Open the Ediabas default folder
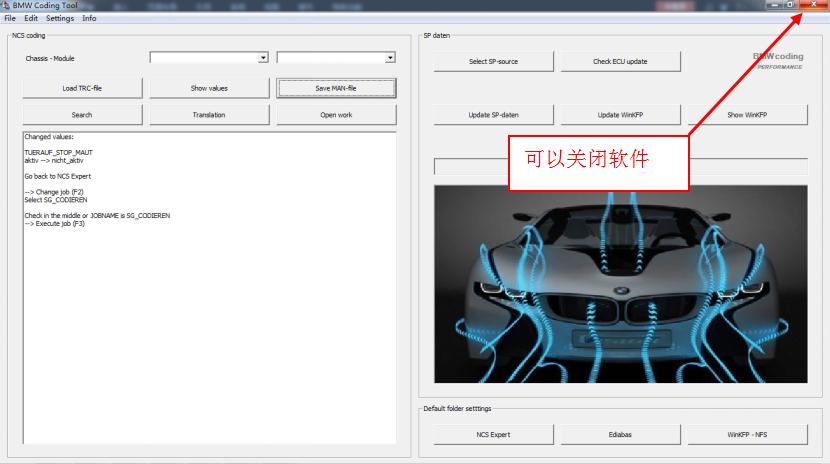This screenshot has width=830, height=464. click(620, 434)
